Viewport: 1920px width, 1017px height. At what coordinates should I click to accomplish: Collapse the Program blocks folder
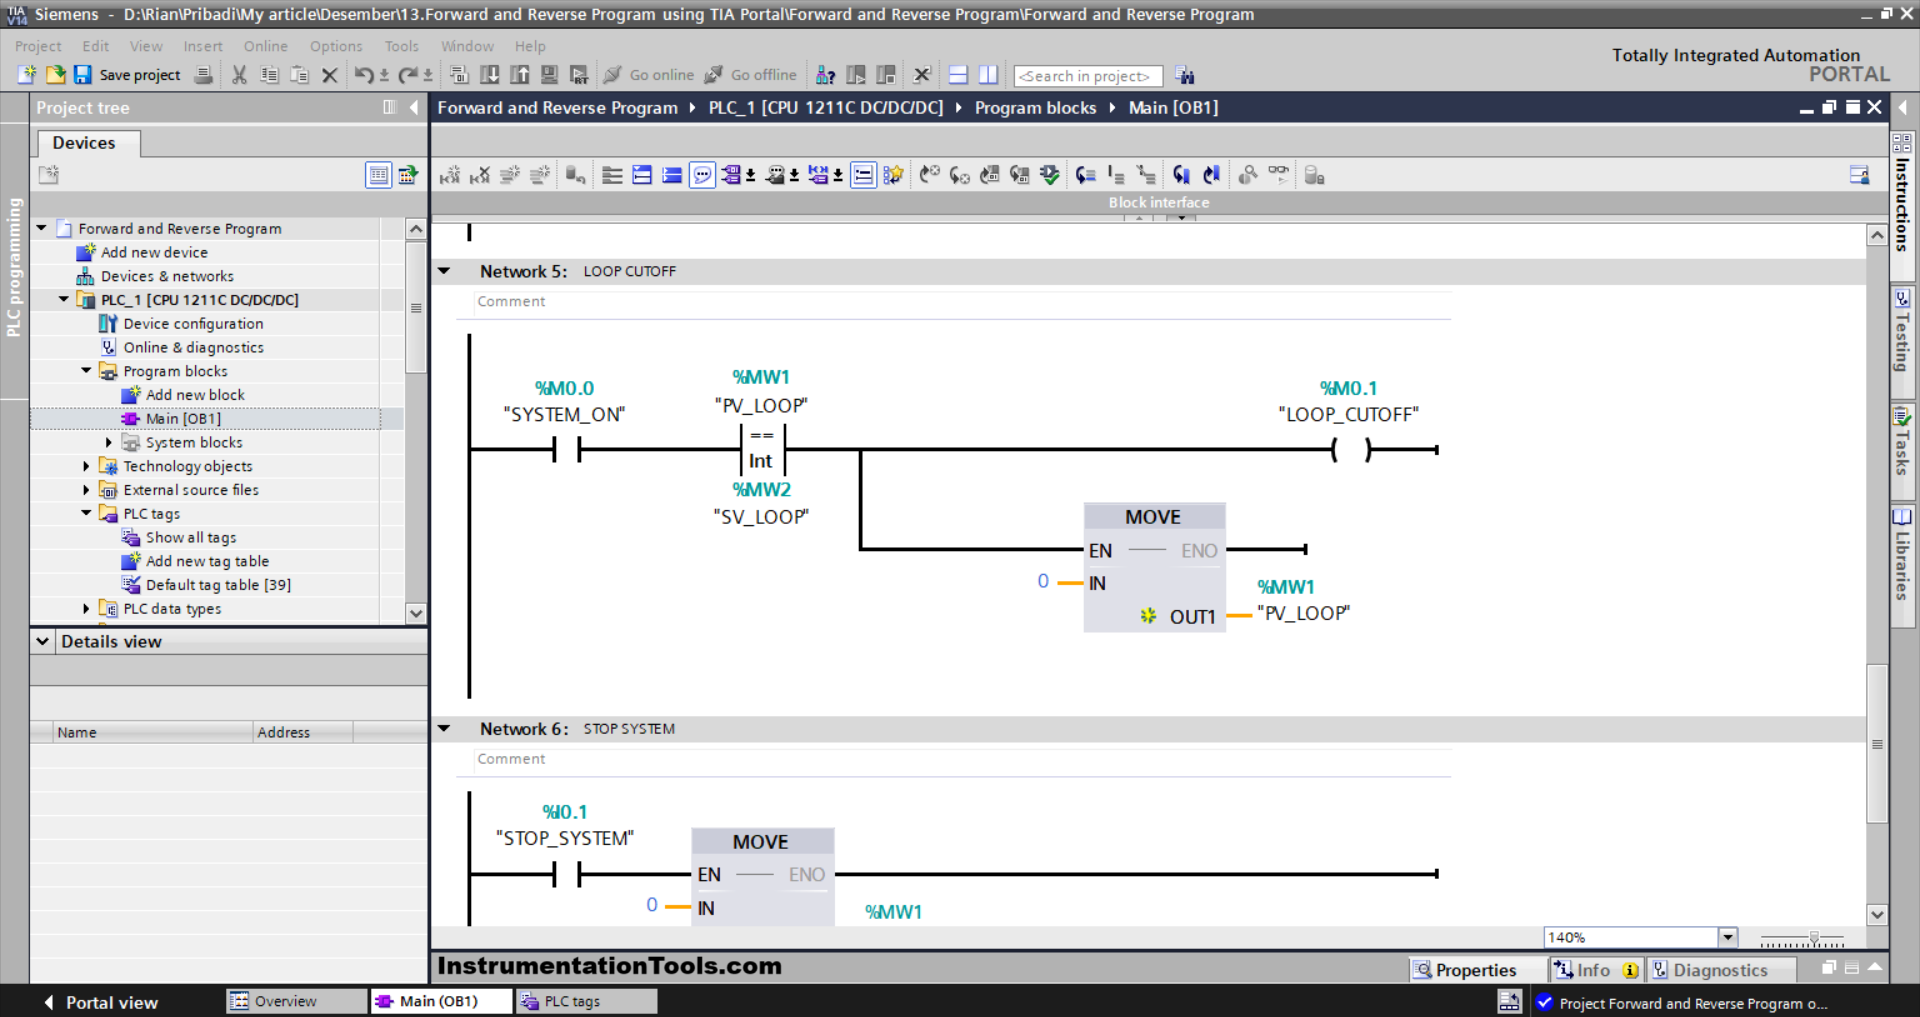pos(86,371)
